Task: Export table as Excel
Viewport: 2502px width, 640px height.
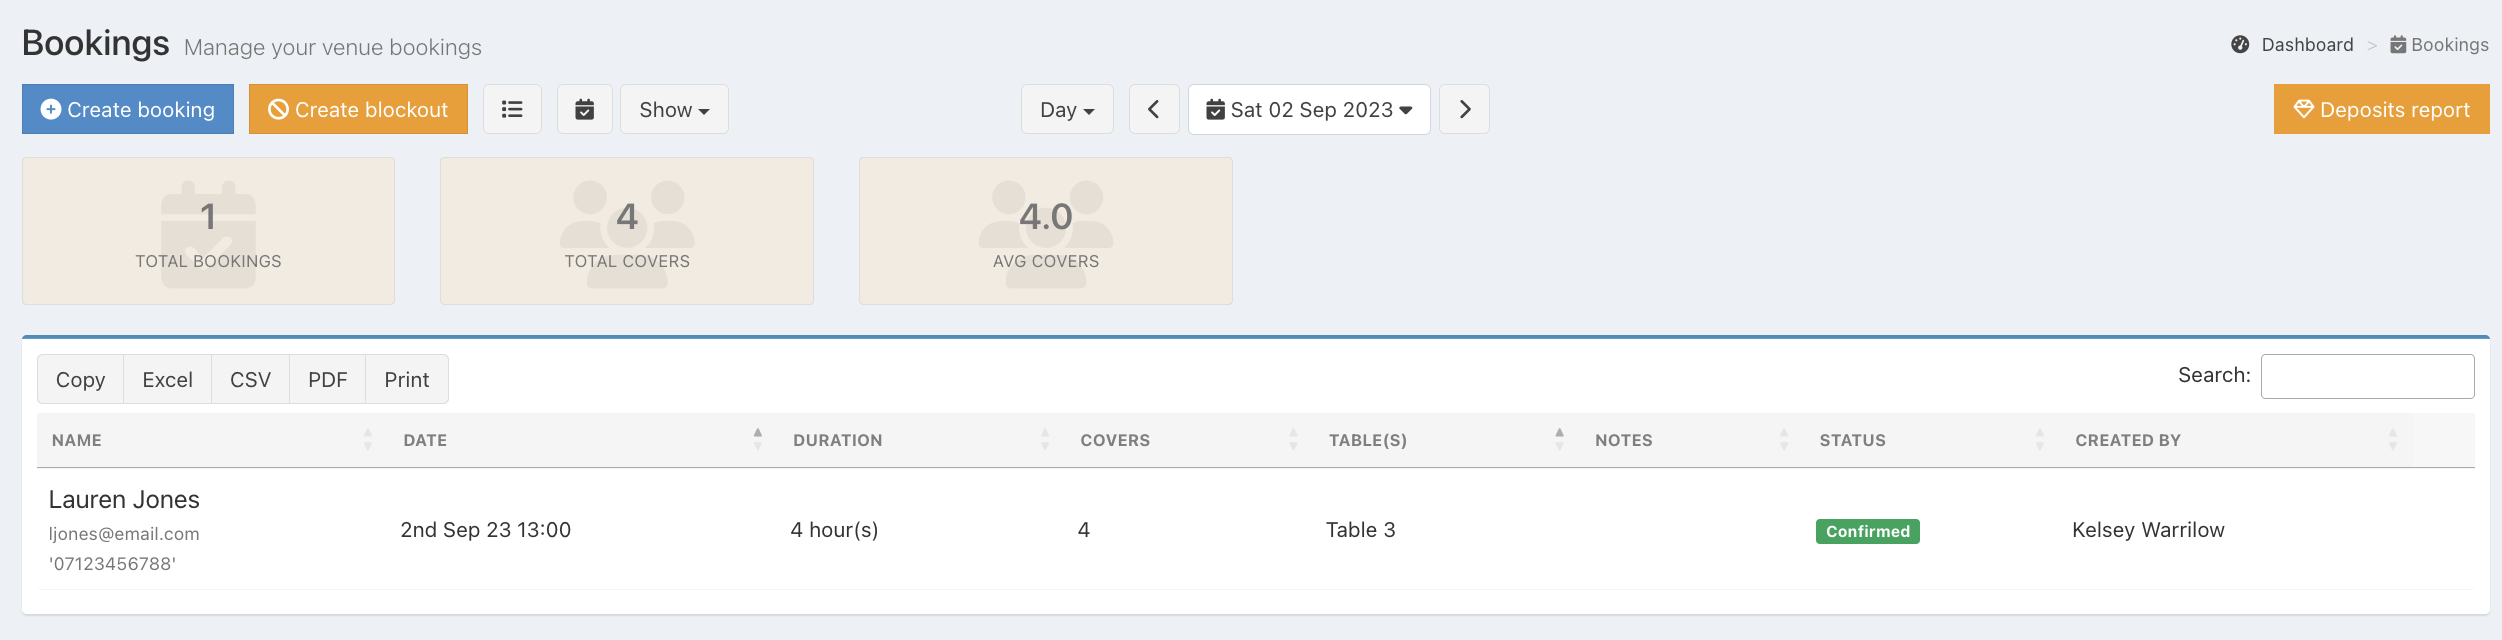Action: 167,380
